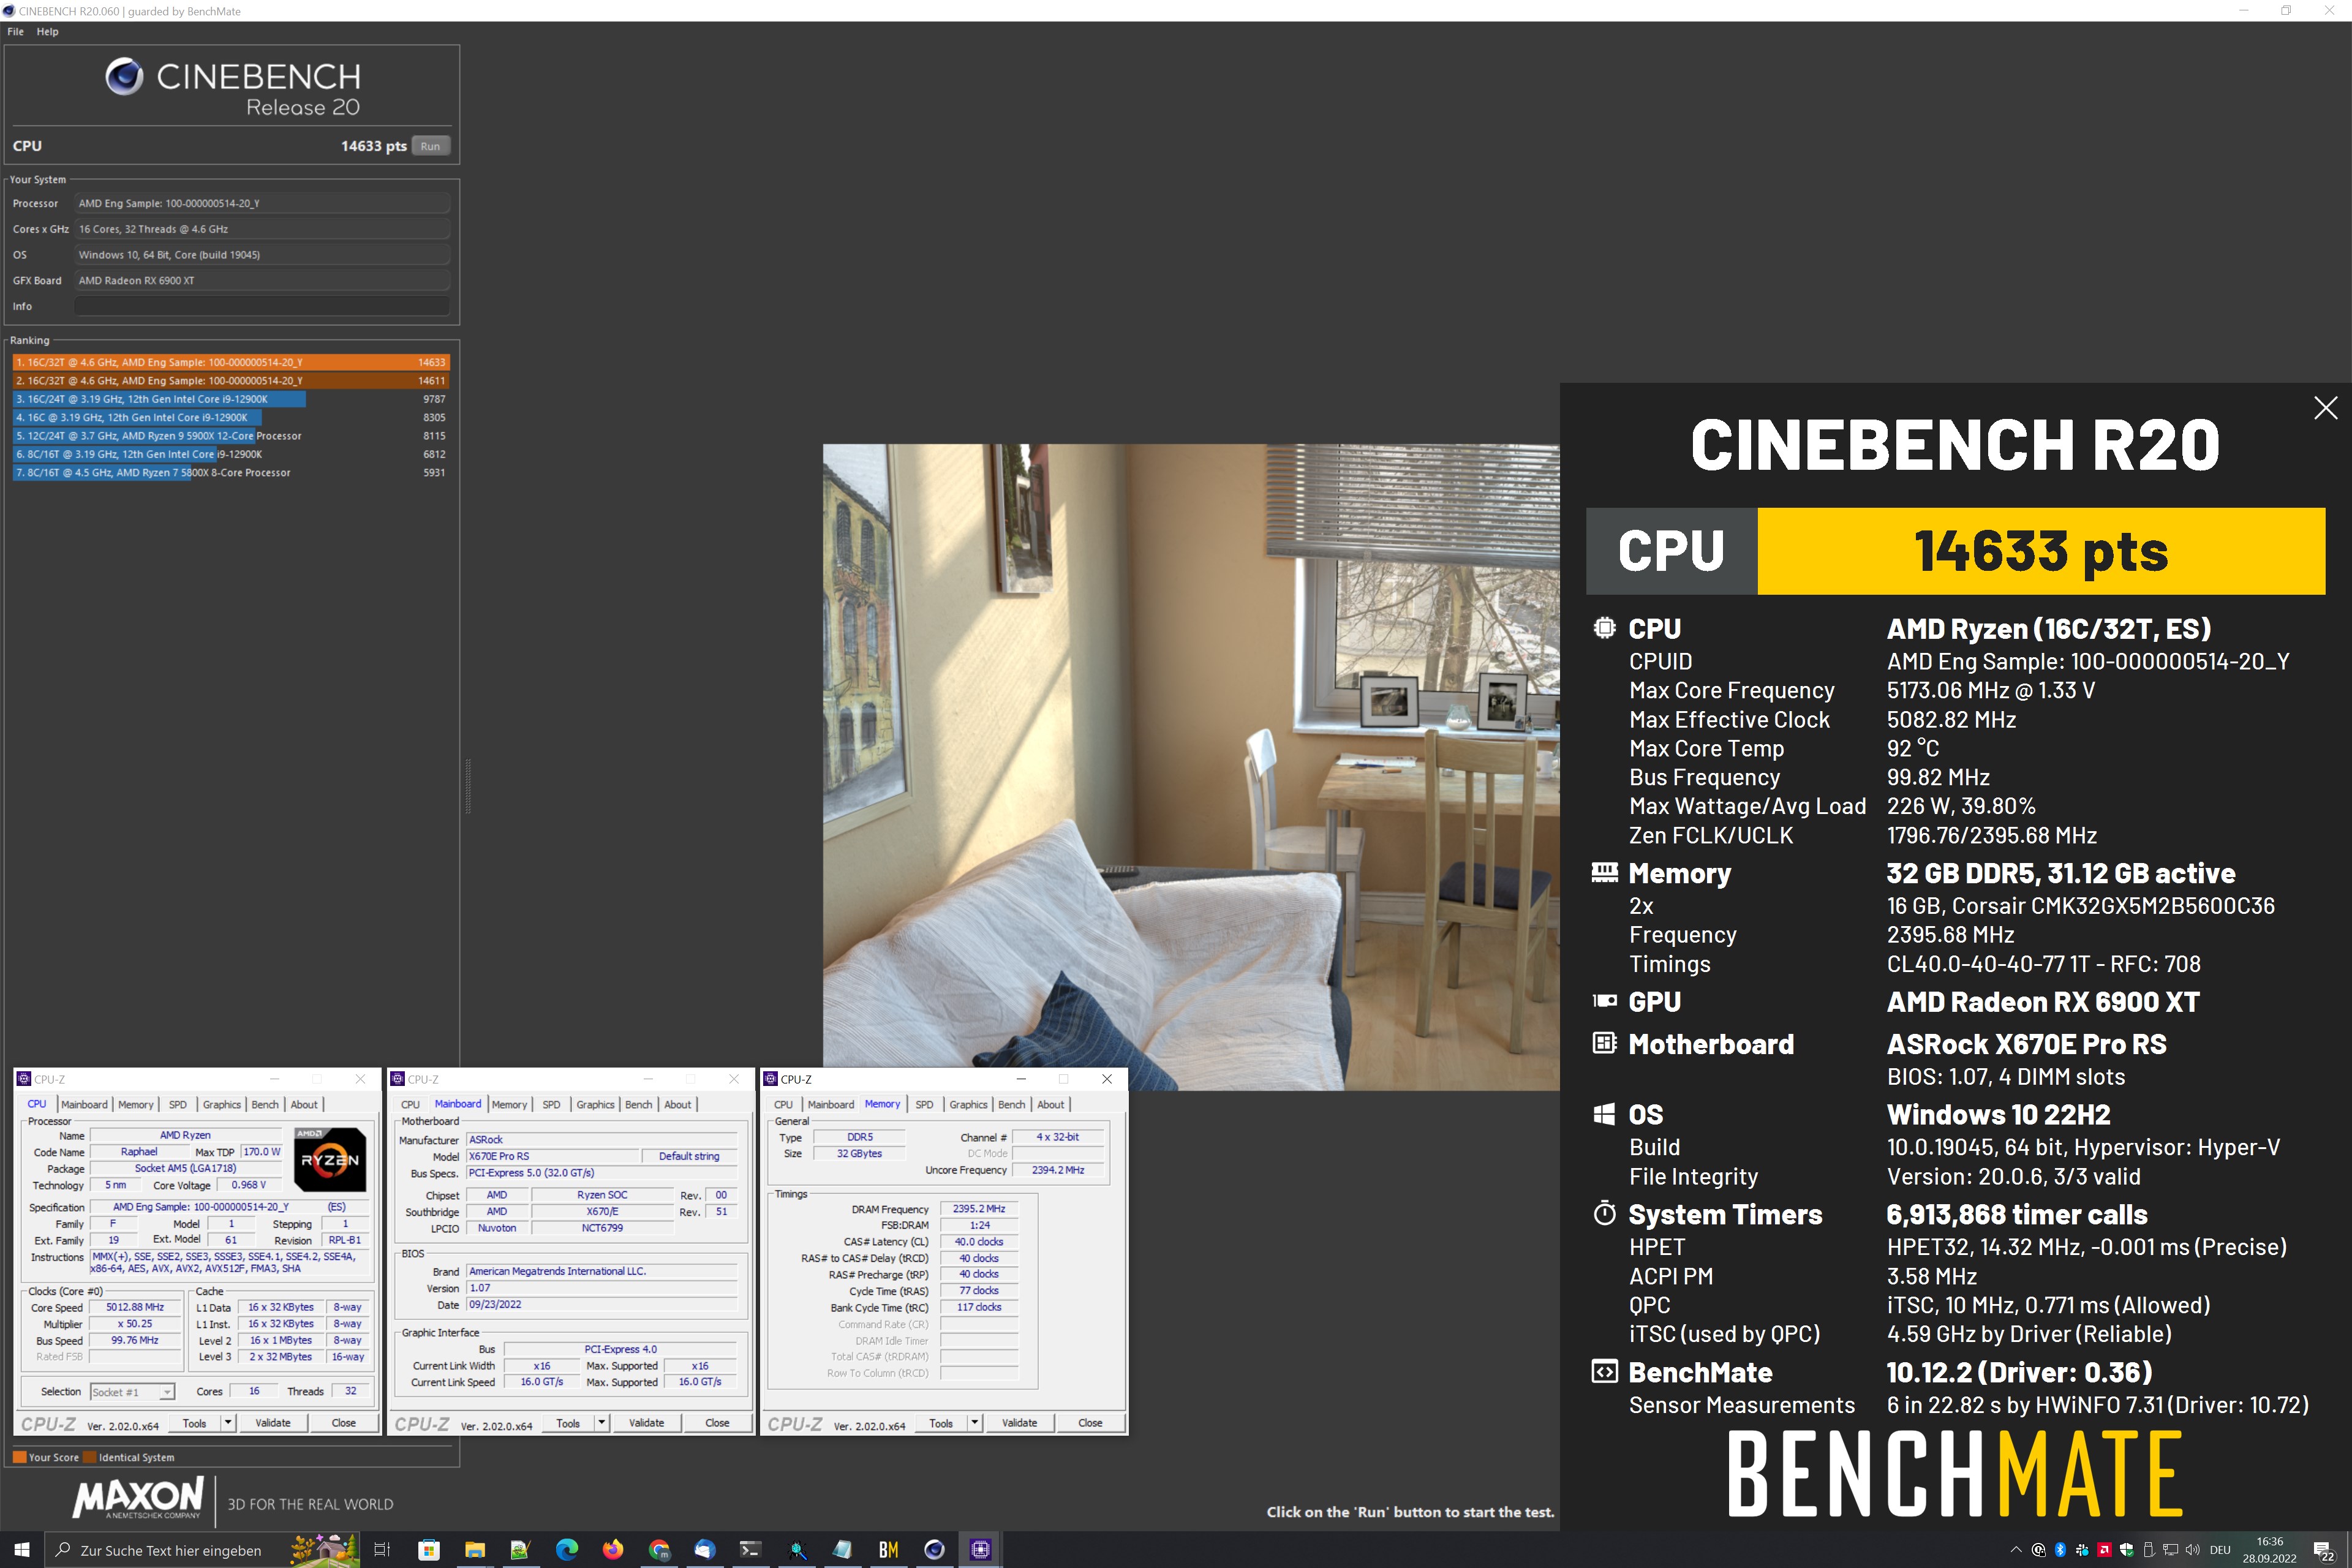The width and height of the screenshot is (2352, 1568).
Task: Click Validate in the CPU-Z Memory window
Action: pyautogui.click(x=1019, y=1422)
